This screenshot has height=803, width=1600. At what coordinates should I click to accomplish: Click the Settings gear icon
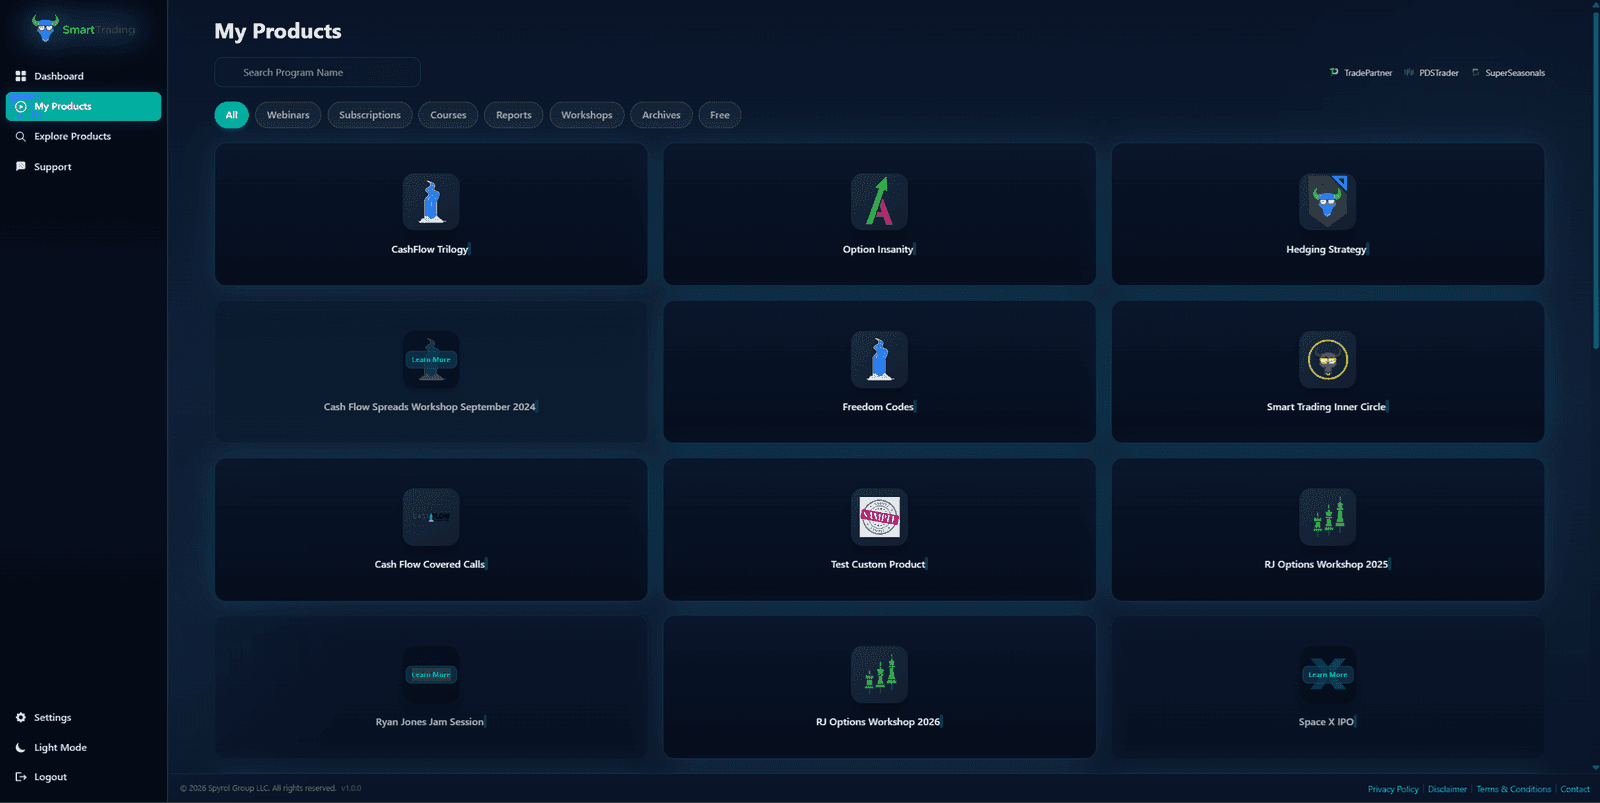[x=21, y=717]
